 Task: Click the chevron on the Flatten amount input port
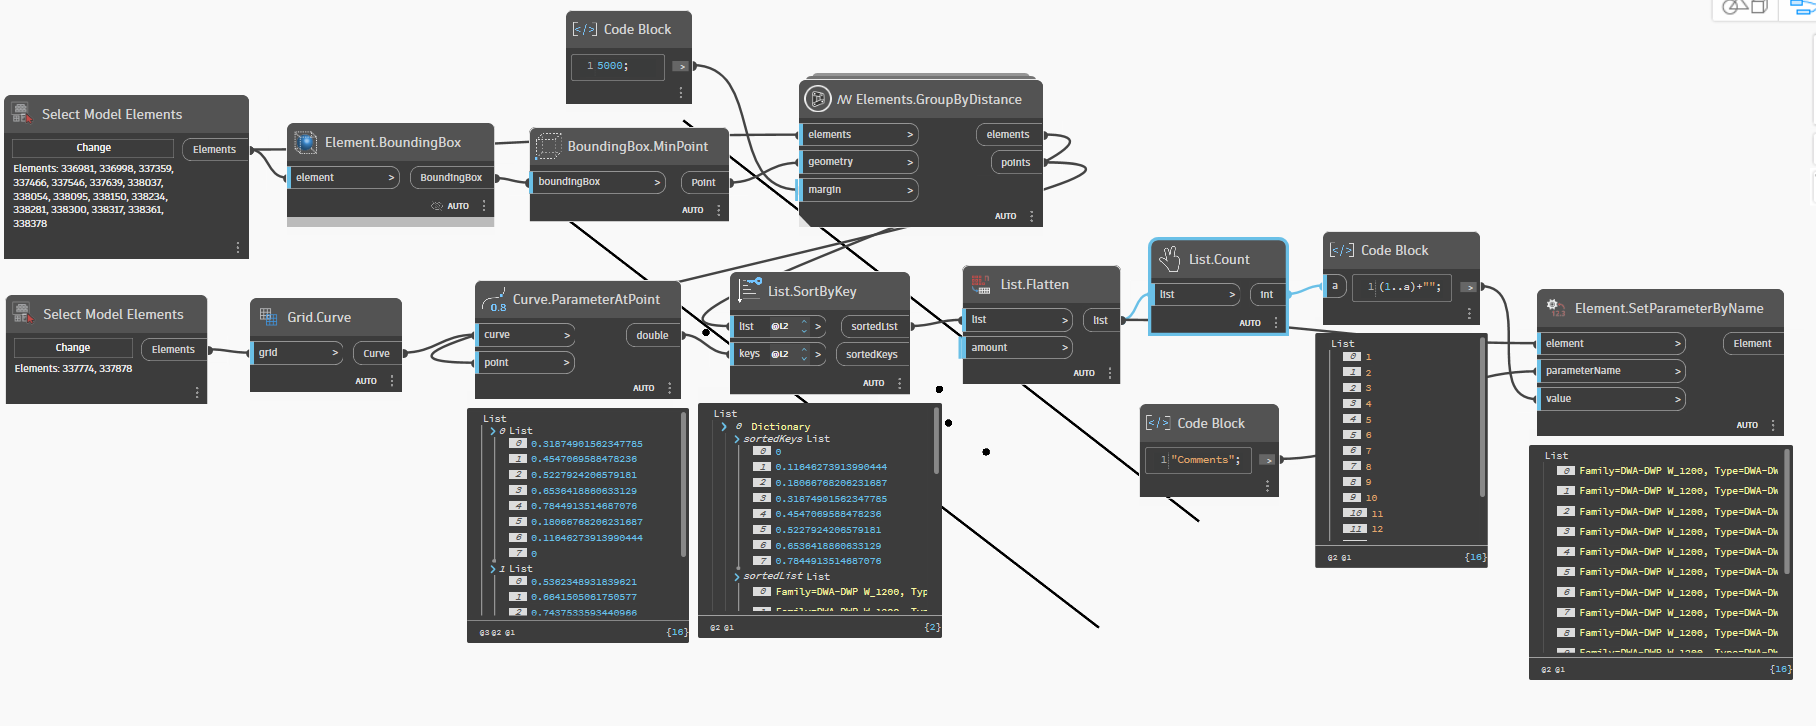[x=1064, y=348]
